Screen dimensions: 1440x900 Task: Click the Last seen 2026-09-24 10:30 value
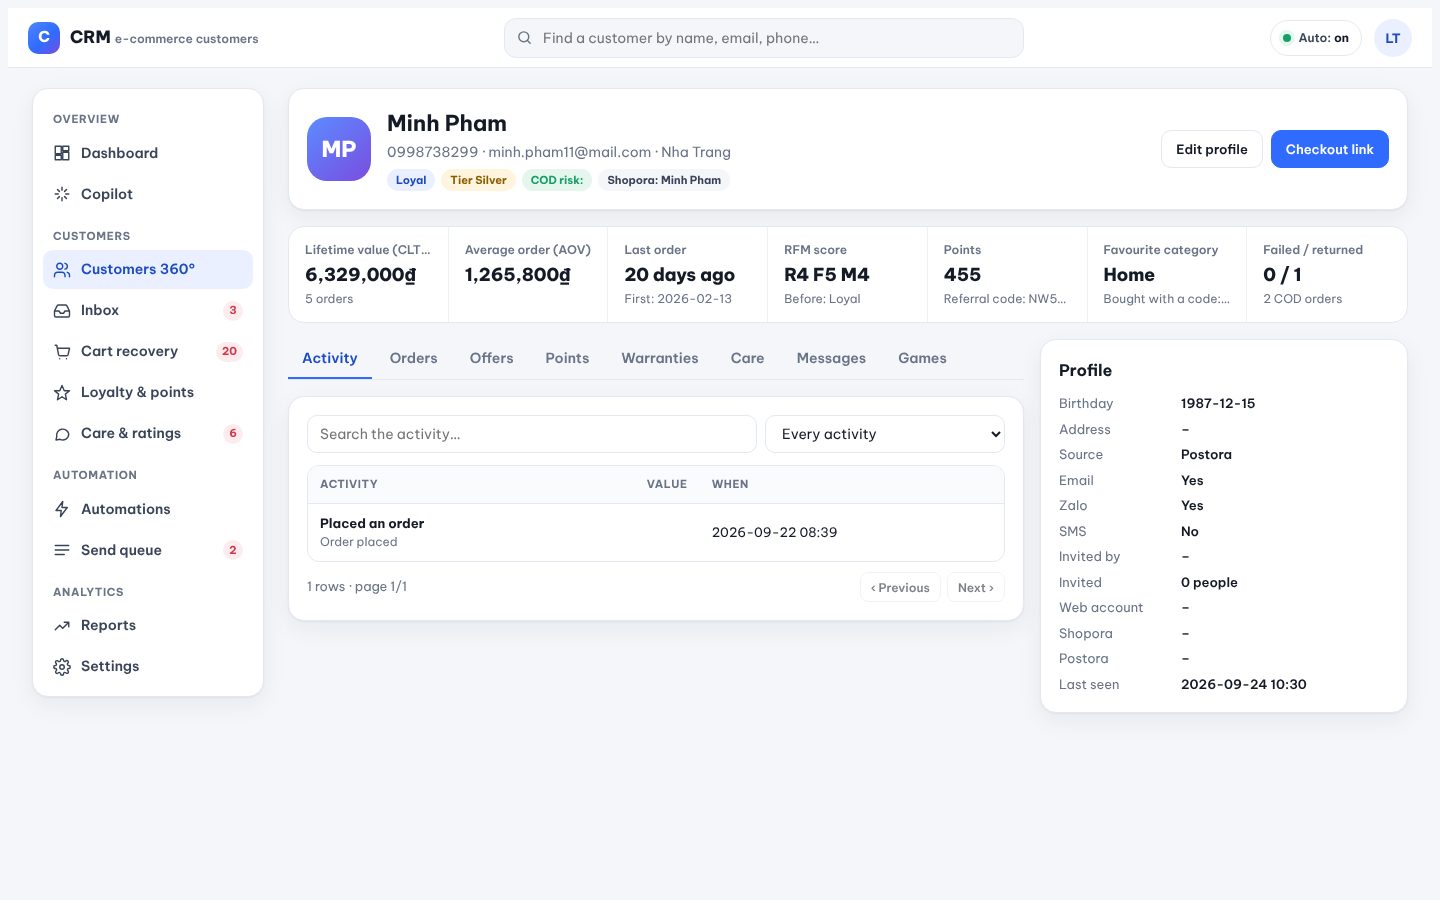point(1244,685)
